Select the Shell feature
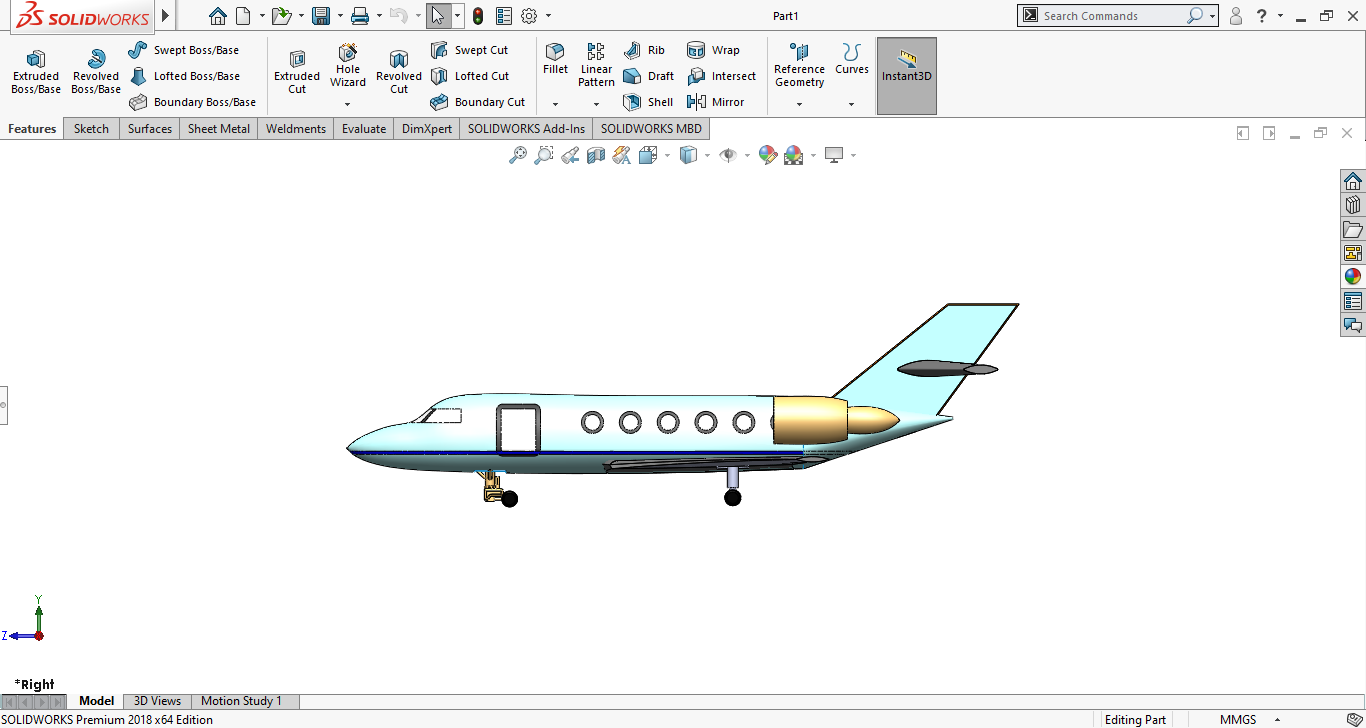The width and height of the screenshot is (1366, 728). click(647, 102)
